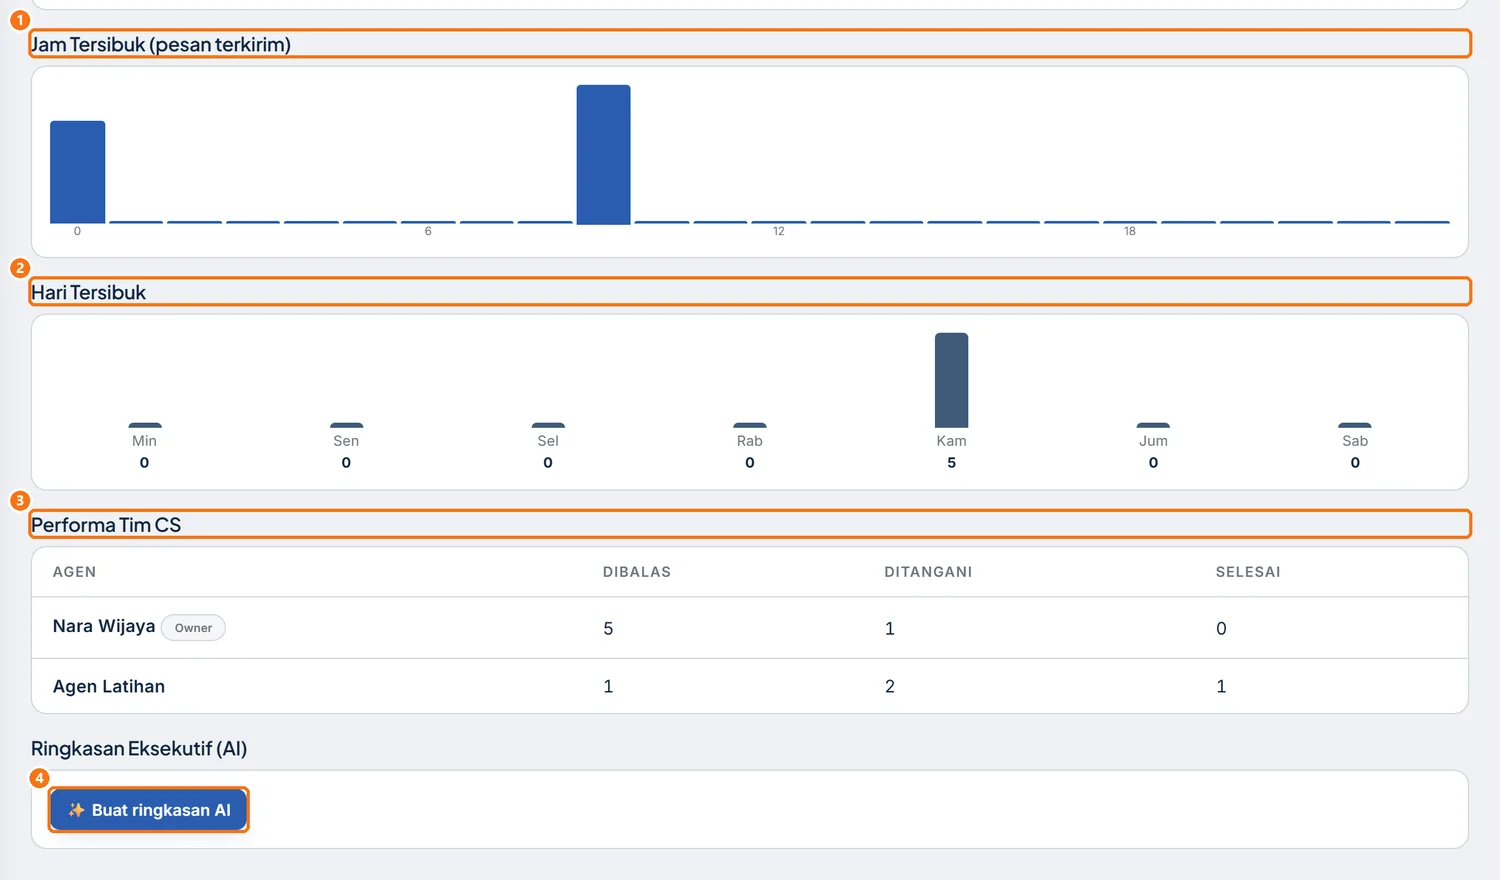This screenshot has height=880, width=1500.
Task: Select the Ringkasan Eksekutif (AI) heading
Action: click(139, 748)
